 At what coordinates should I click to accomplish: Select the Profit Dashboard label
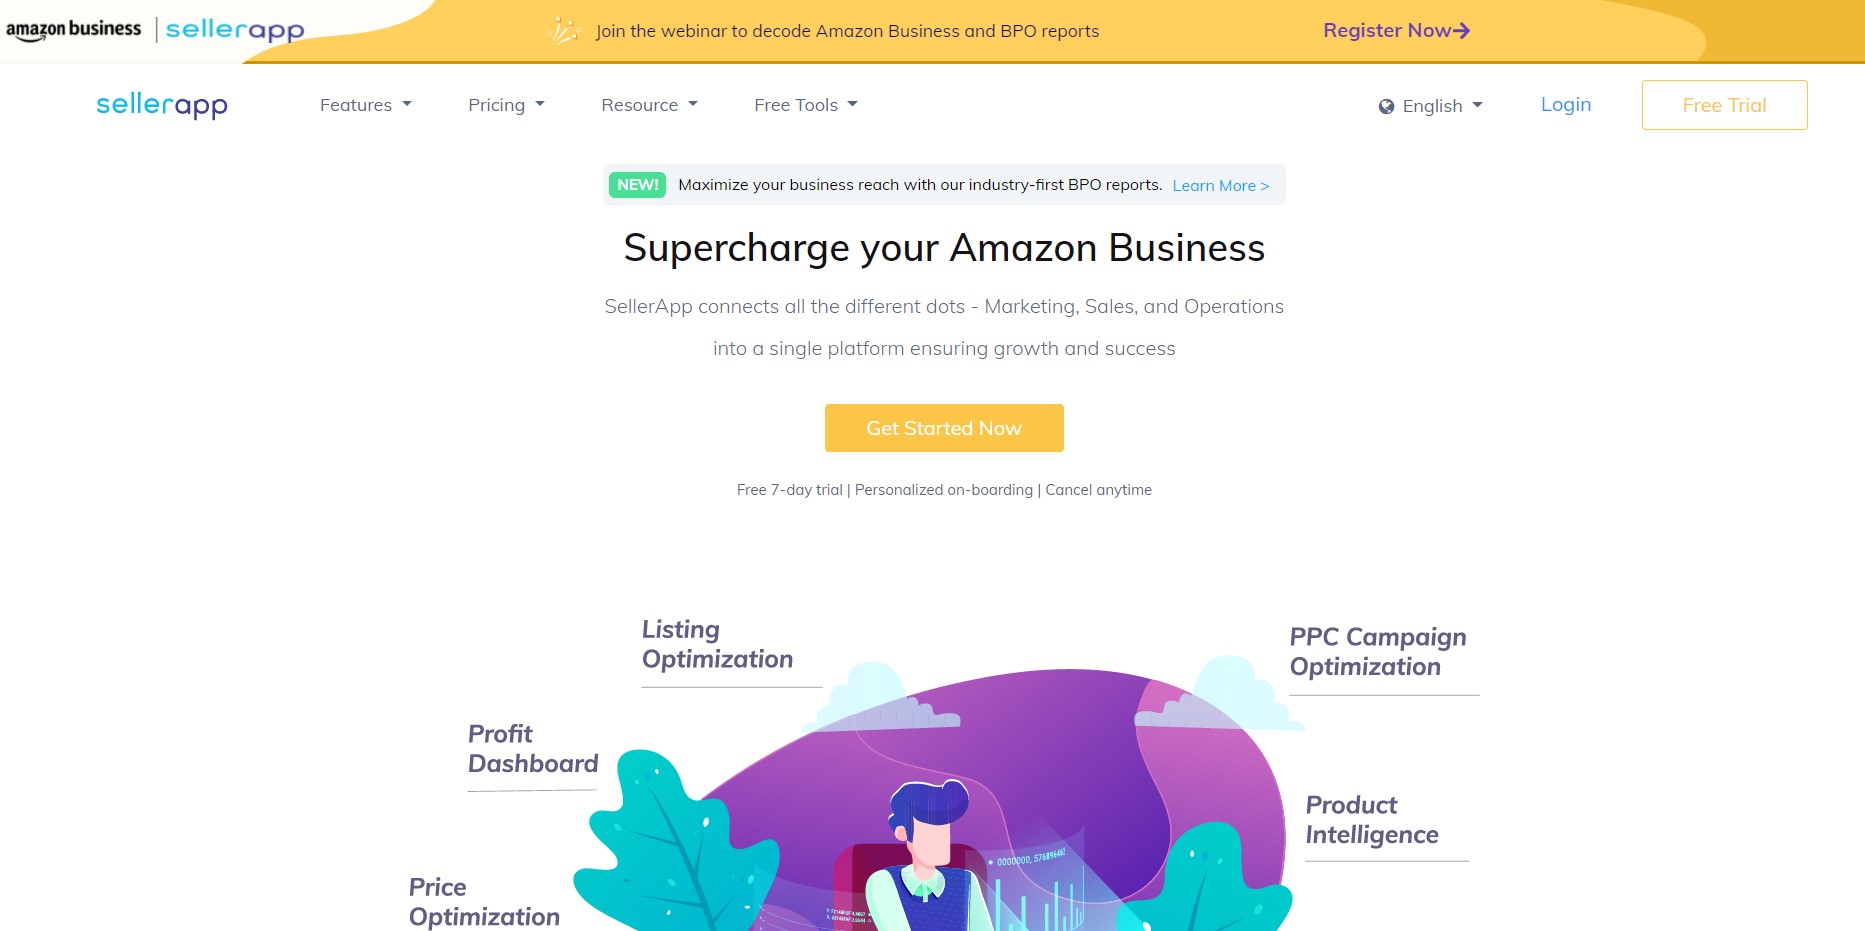coord(533,749)
